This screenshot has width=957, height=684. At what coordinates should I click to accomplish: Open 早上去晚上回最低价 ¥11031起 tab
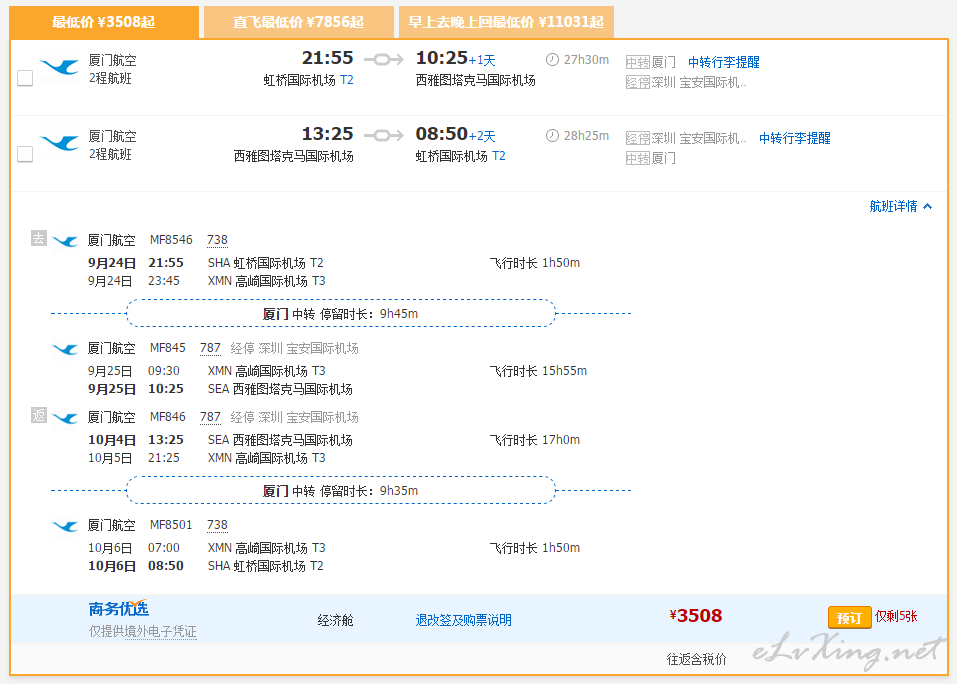[x=506, y=23]
